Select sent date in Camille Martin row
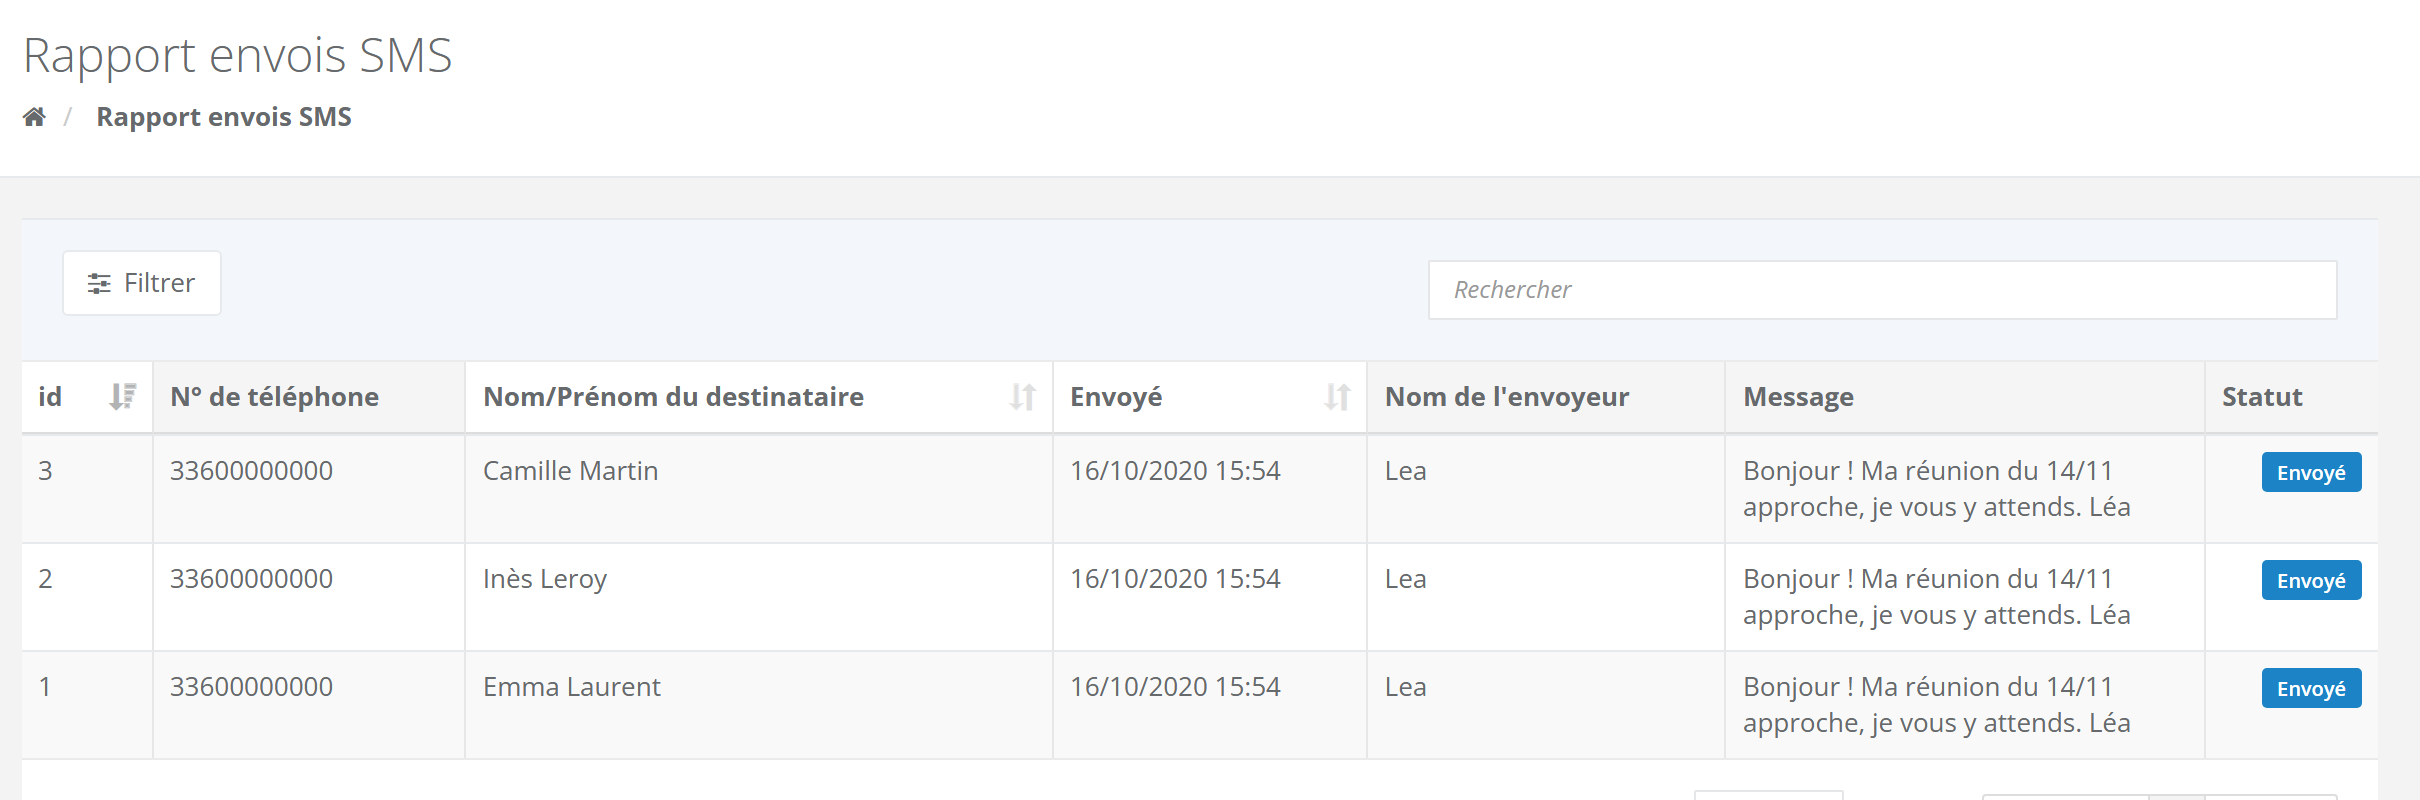2420x800 pixels. (x=1175, y=471)
